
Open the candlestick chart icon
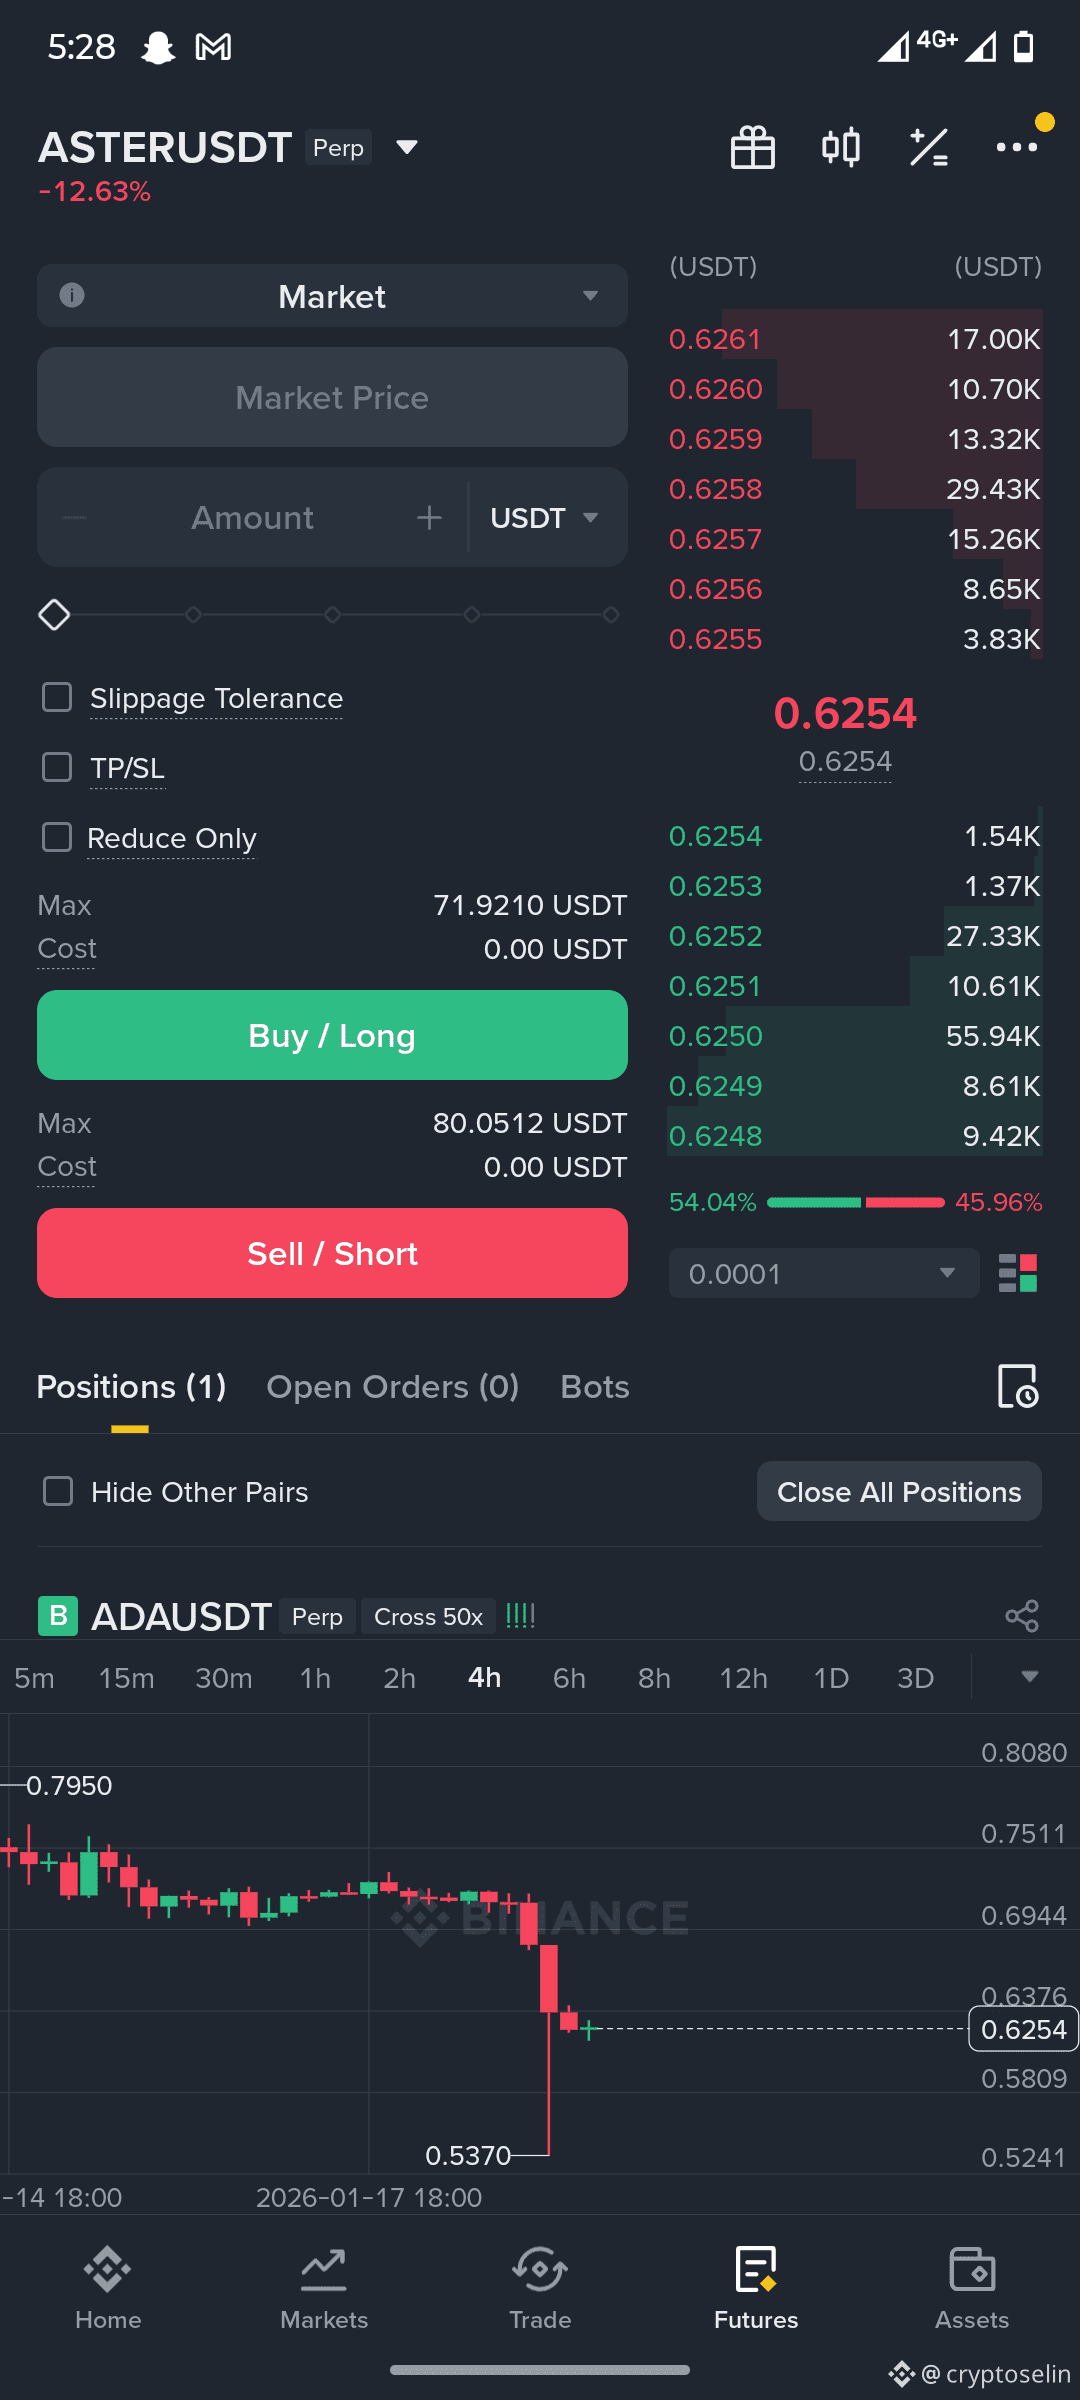tap(841, 148)
